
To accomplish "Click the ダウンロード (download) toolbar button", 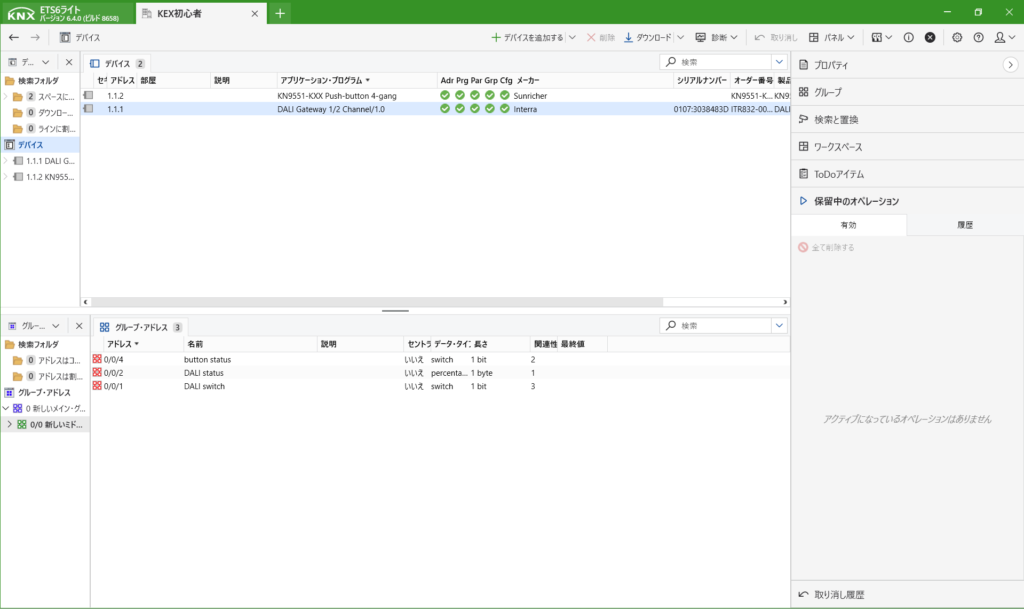I will [x=648, y=37].
